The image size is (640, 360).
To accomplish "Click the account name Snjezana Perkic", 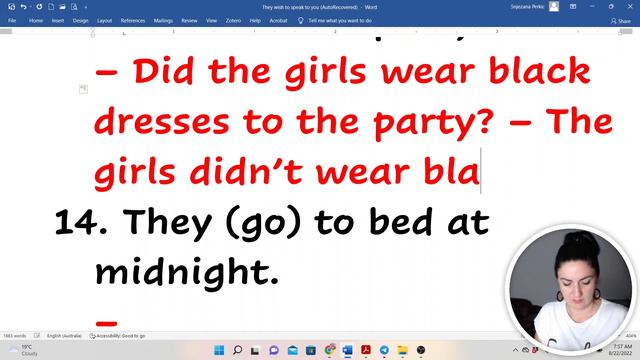I will click(x=527, y=7).
